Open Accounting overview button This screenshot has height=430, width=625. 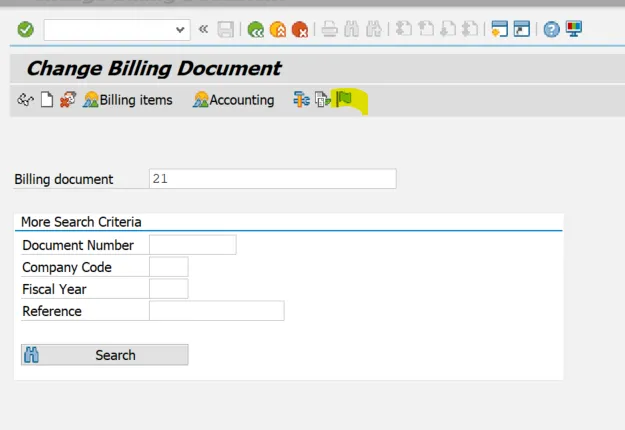[x=234, y=100]
